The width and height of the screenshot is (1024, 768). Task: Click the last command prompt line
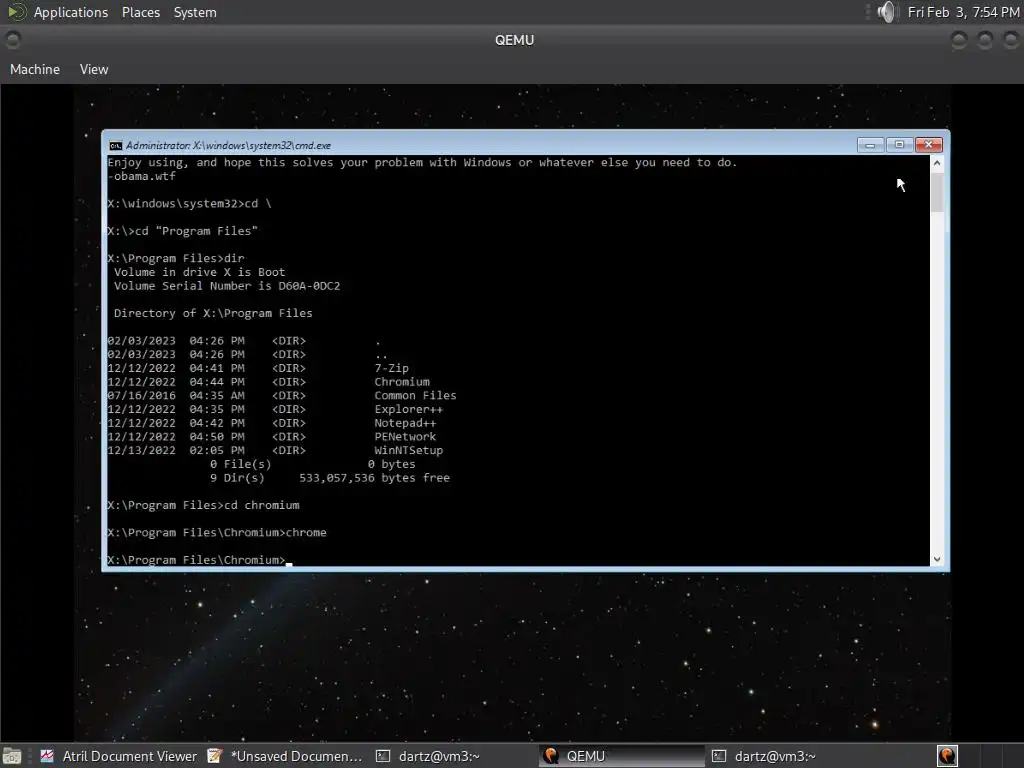point(199,560)
